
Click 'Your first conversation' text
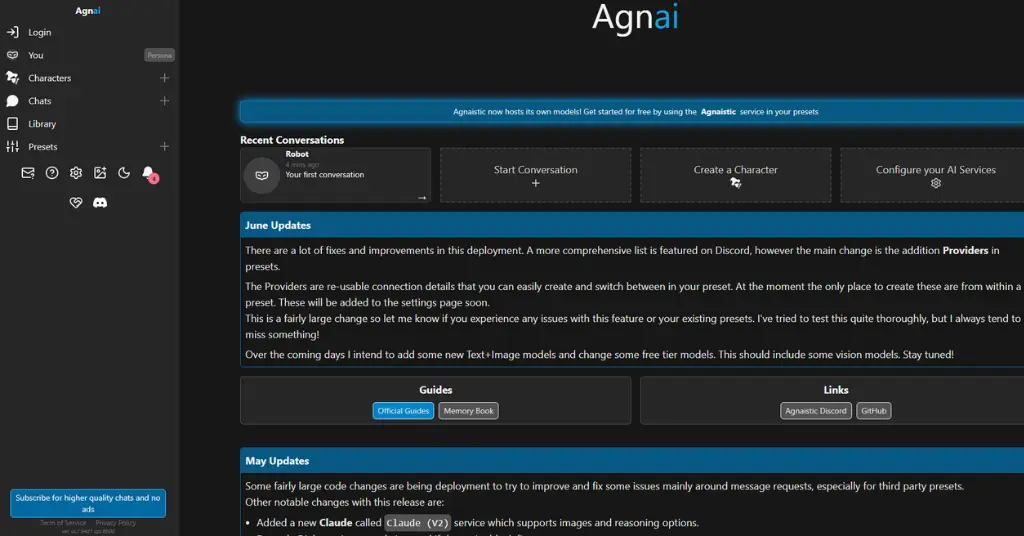[x=325, y=174]
